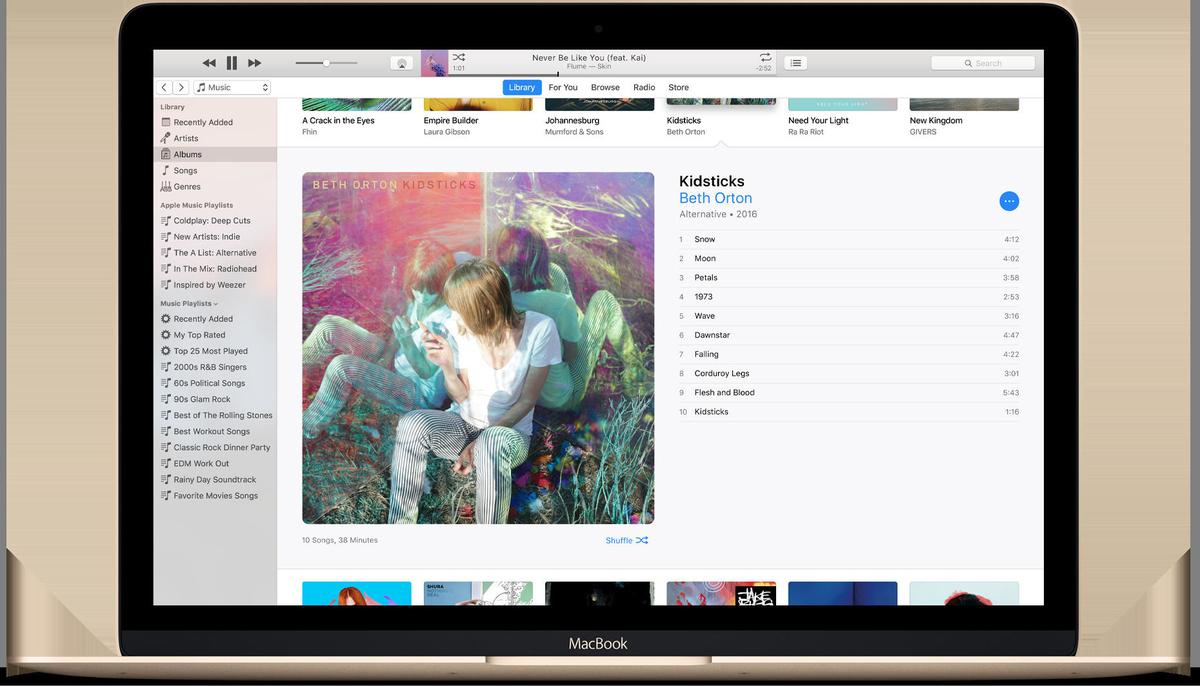Open Songs in the sidebar
Viewport: 1200px width, 686px height.
click(x=215, y=170)
